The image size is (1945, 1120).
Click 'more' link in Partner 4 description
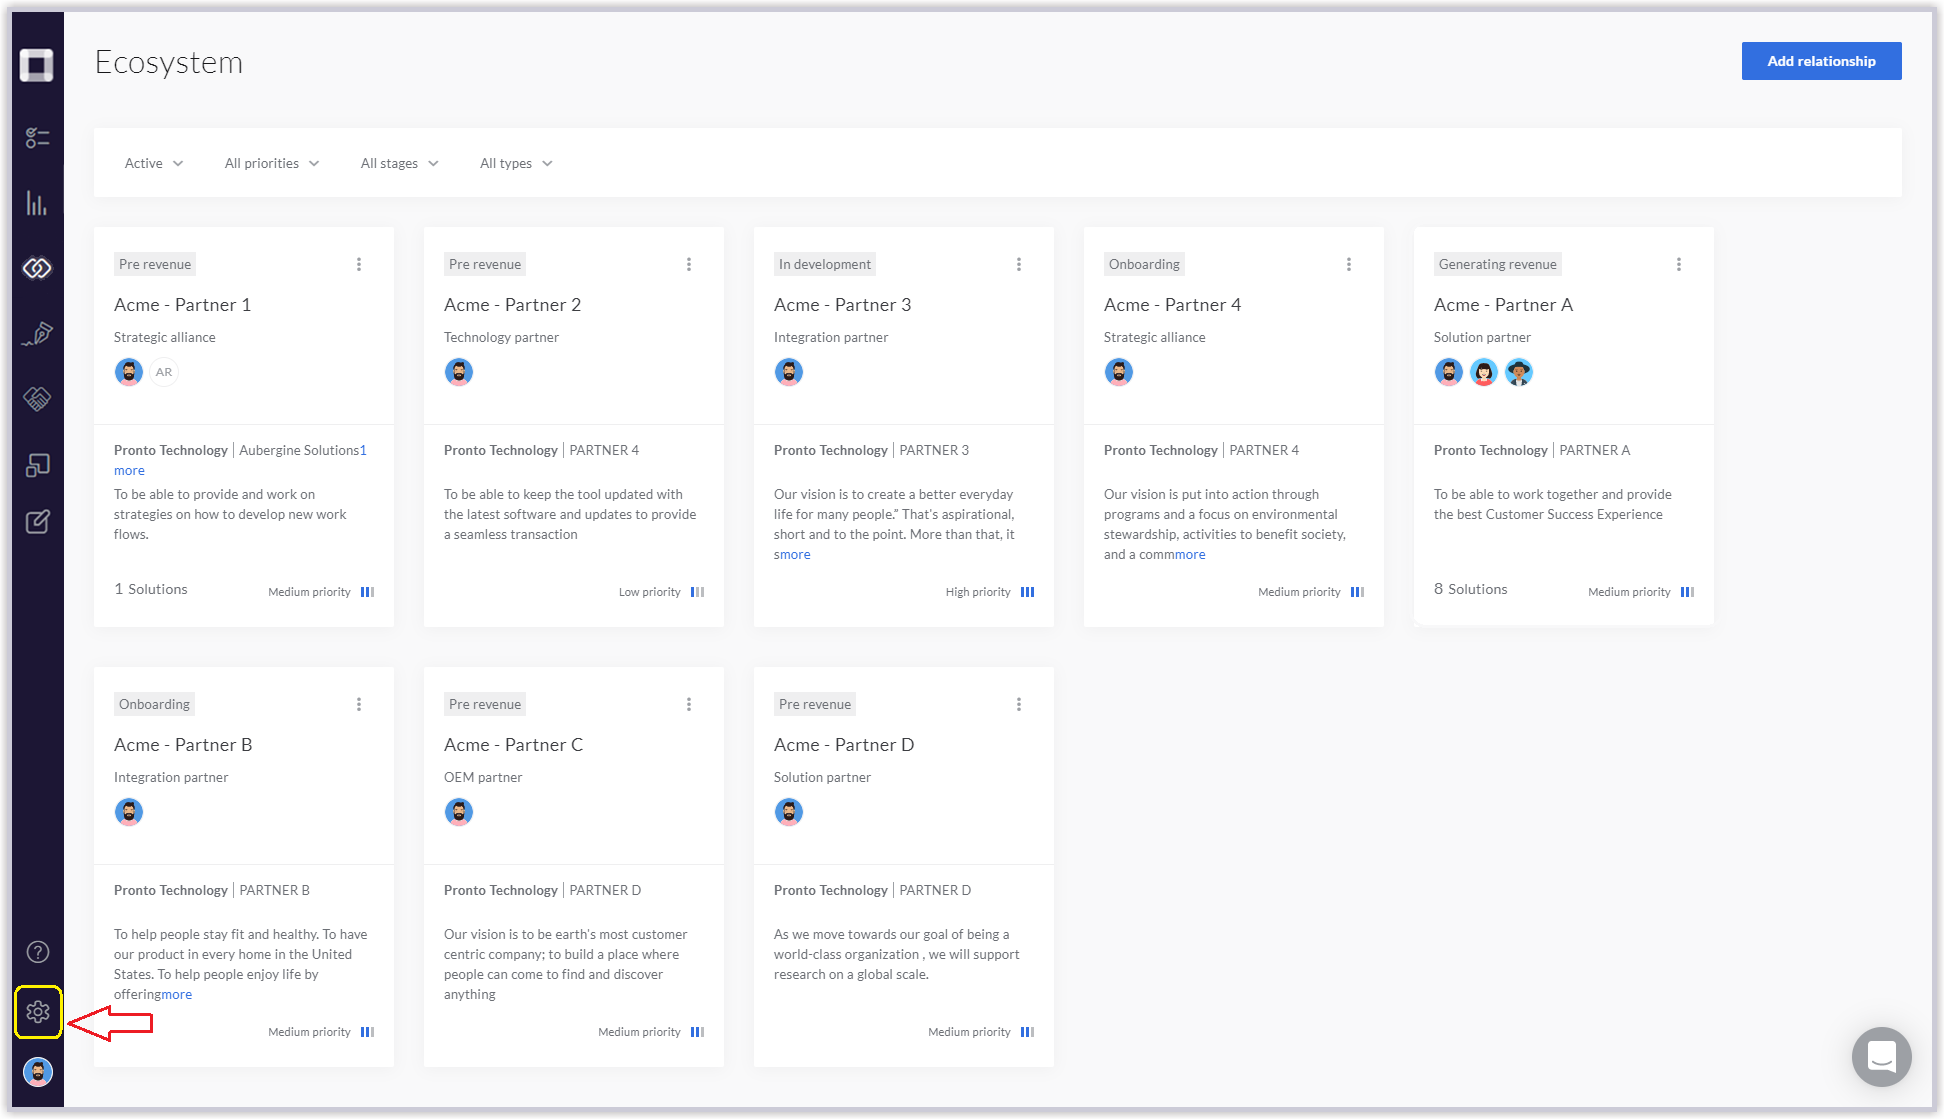point(1189,554)
